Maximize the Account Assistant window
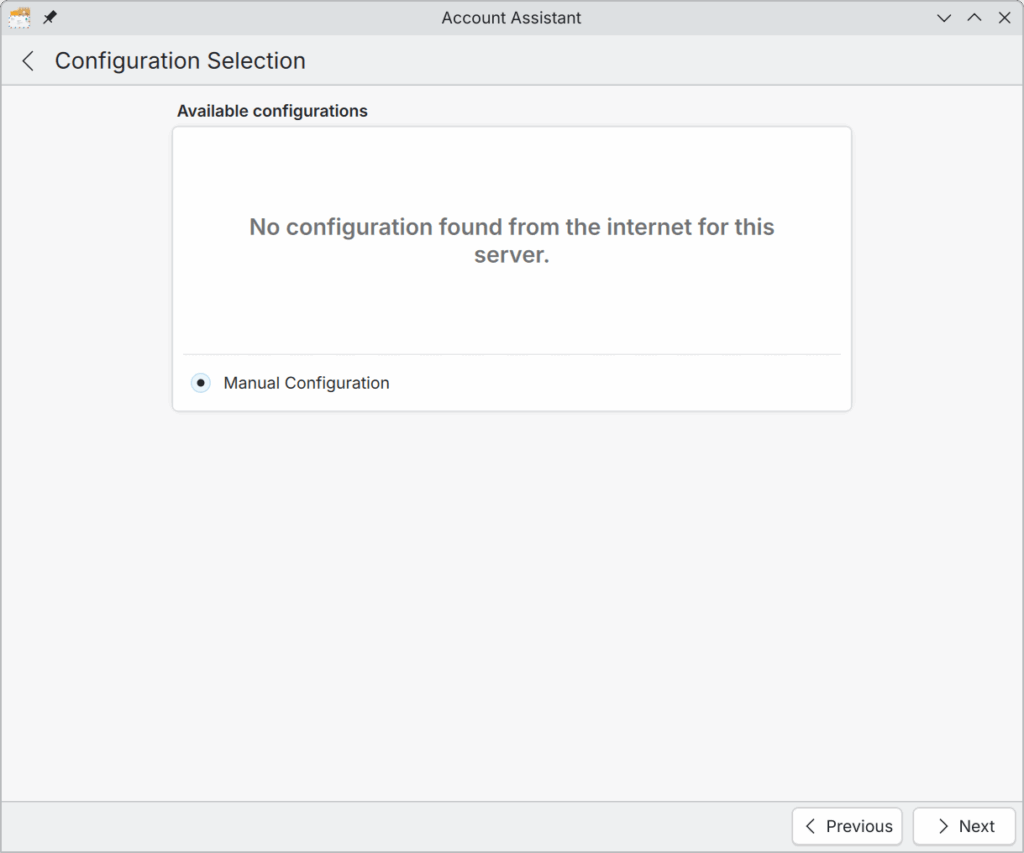The image size is (1024, 853). pos(974,18)
